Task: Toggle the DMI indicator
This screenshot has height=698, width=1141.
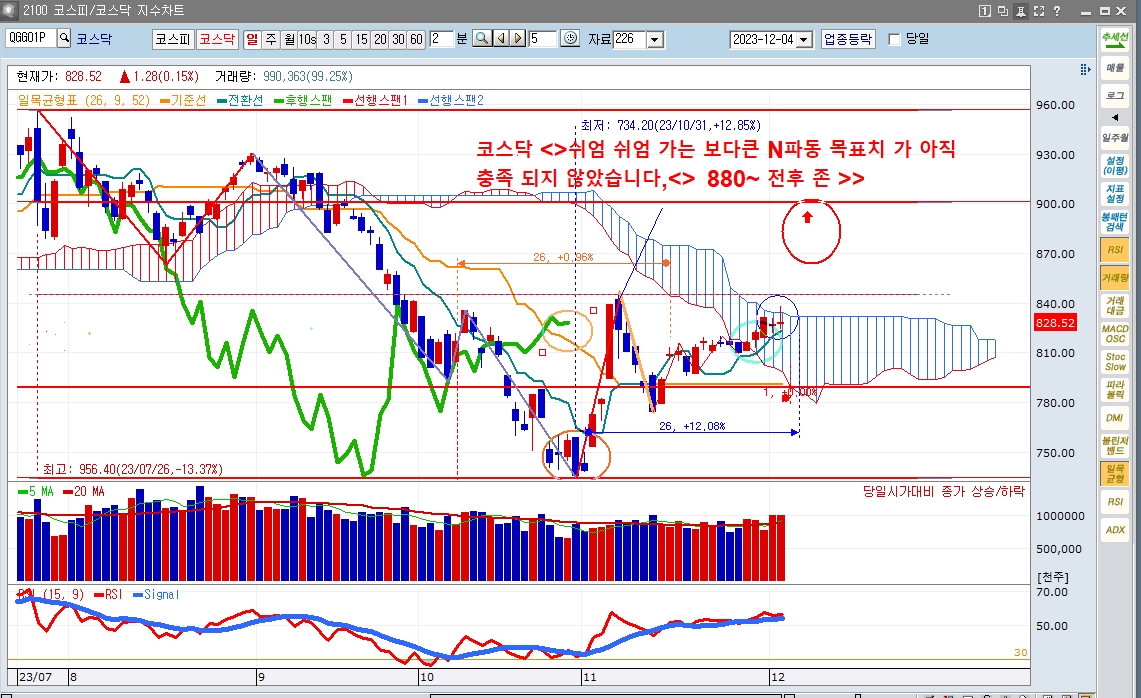Action: [x=1115, y=418]
